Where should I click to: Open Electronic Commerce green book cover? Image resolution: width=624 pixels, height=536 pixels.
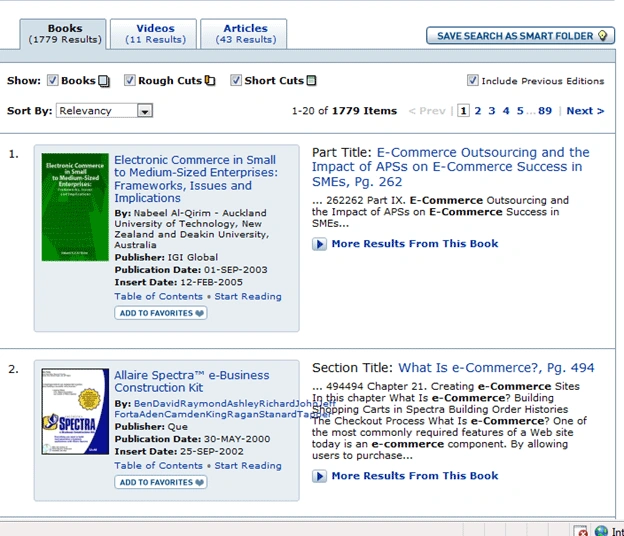click(75, 207)
